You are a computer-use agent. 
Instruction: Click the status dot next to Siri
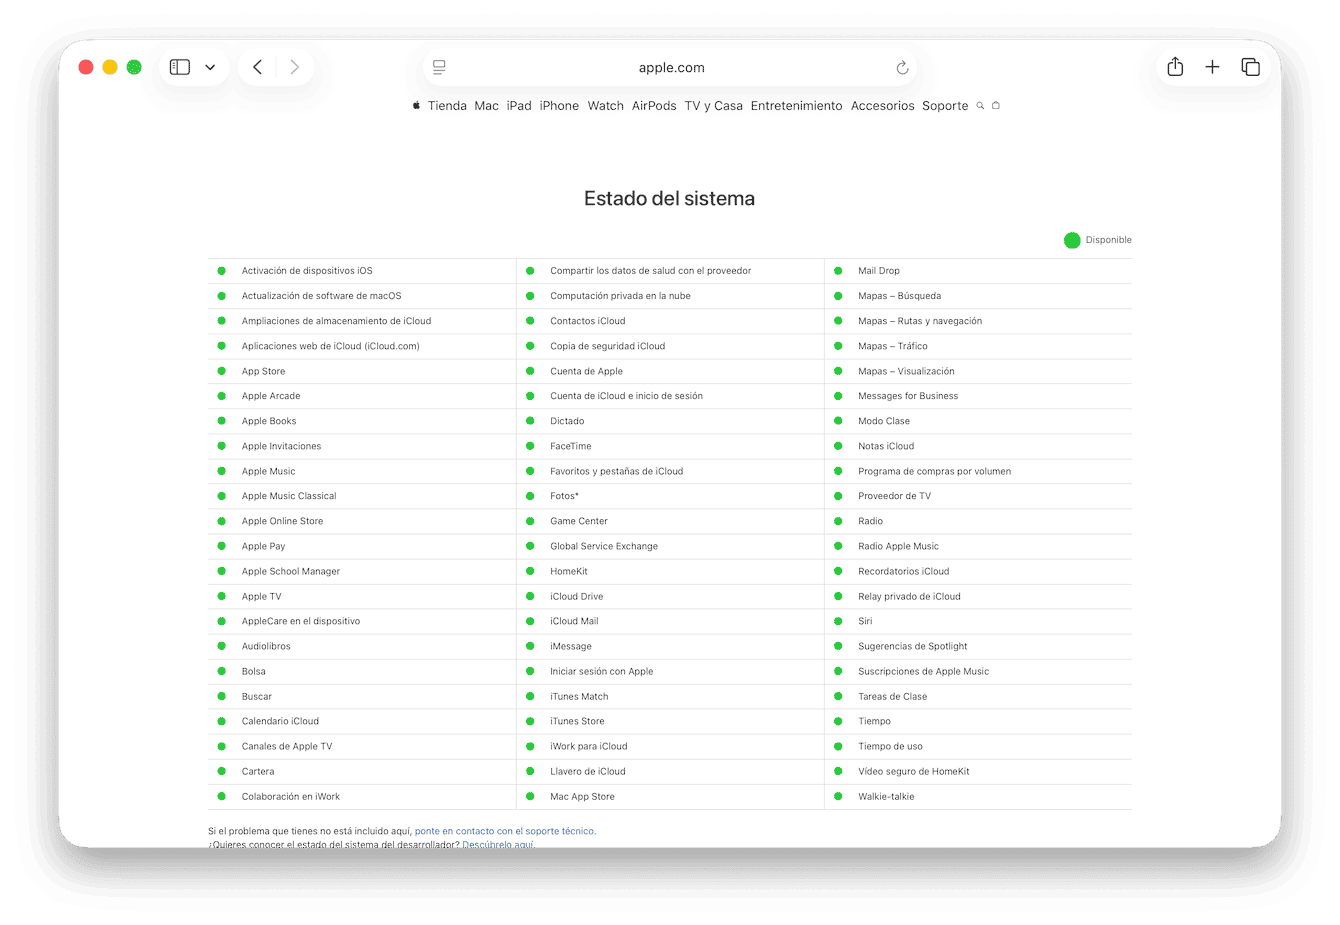pos(838,621)
